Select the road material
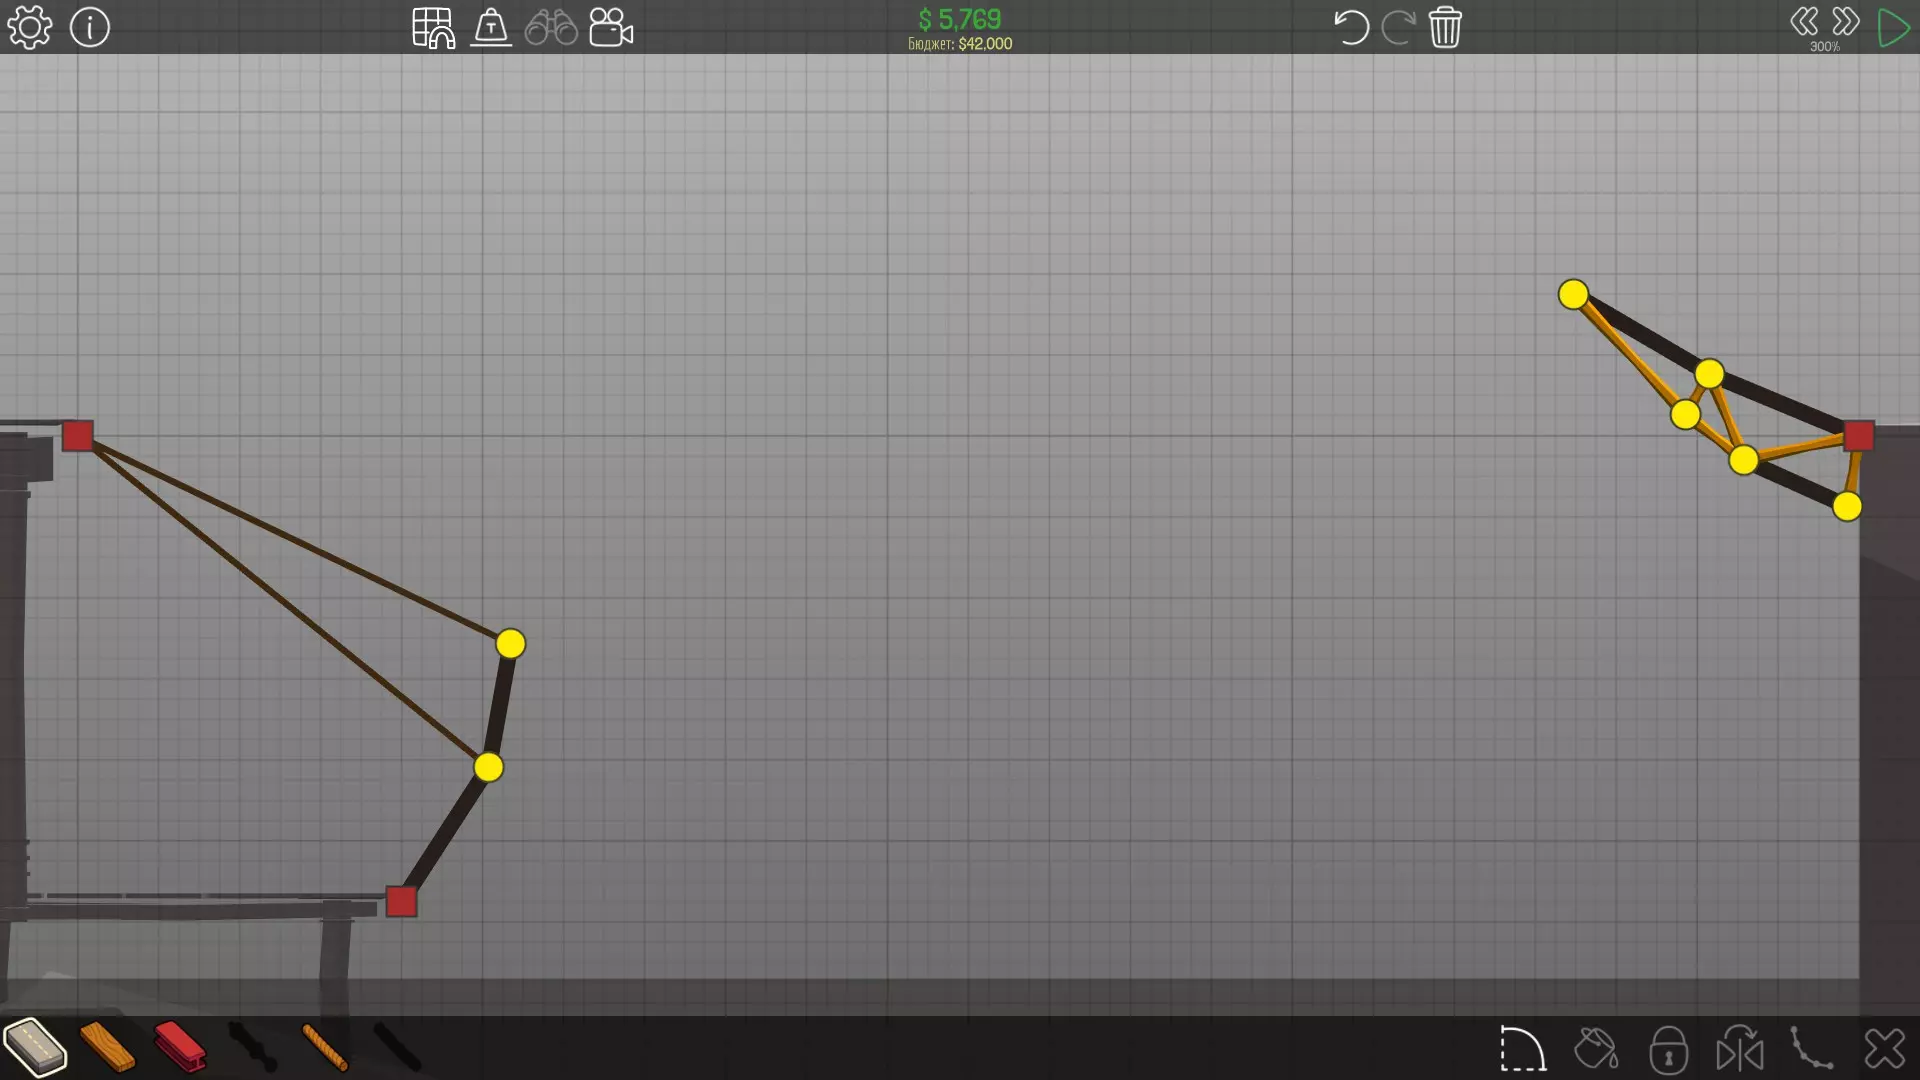Image resolution: width=1920 pixels, height=1080 pixels. 35,1047
